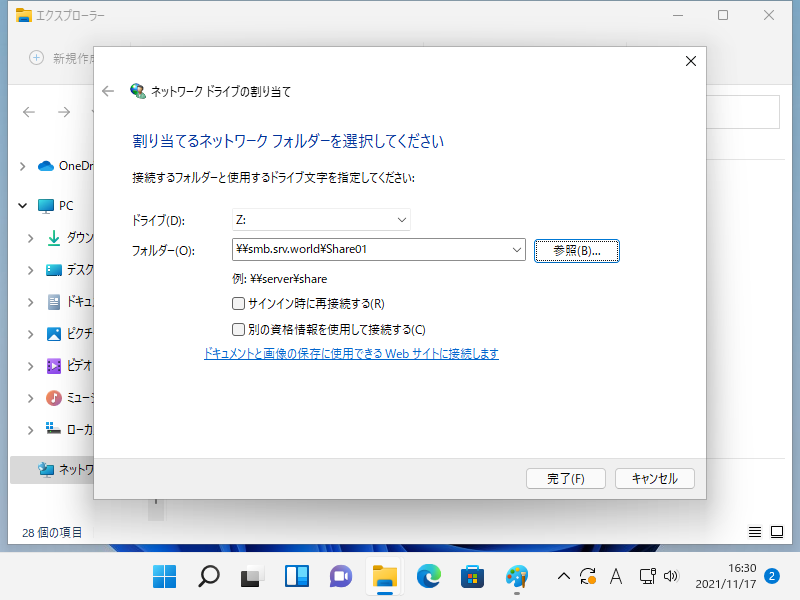The image size is (800, 600).
Task: Click the folder path text field
Action: 370,250
